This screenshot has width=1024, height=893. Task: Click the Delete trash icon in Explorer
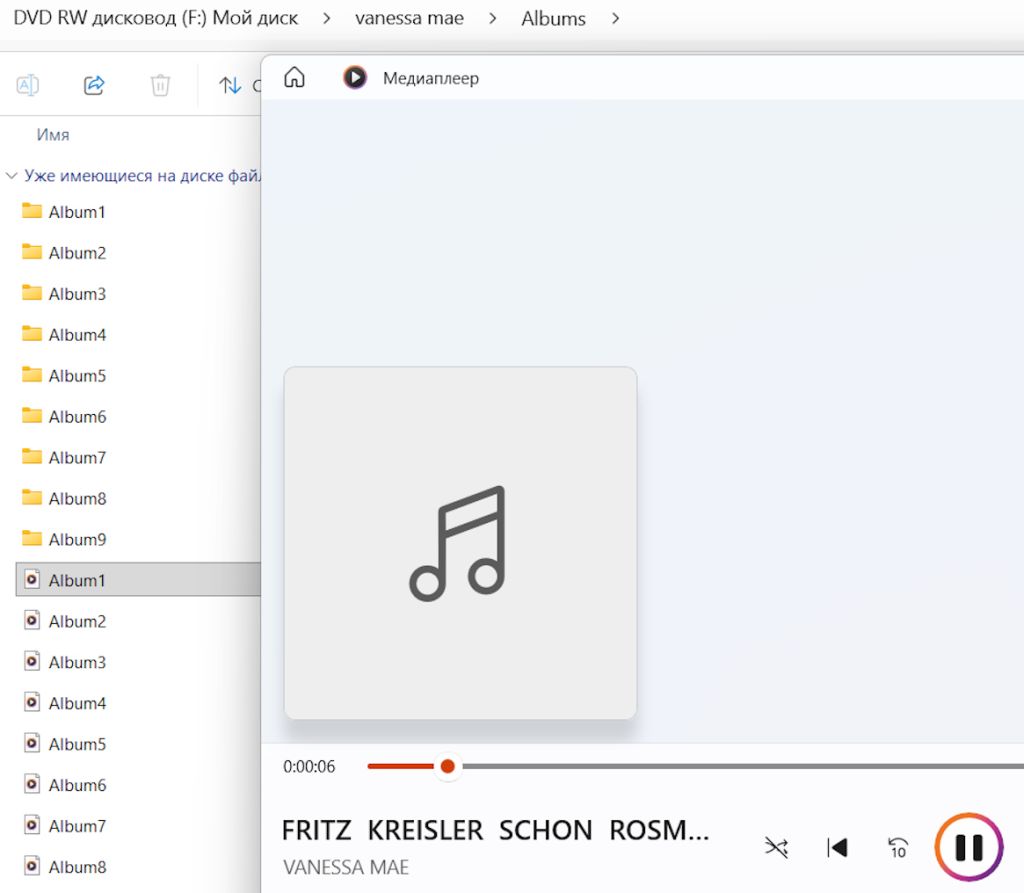(x=160, y=85)
